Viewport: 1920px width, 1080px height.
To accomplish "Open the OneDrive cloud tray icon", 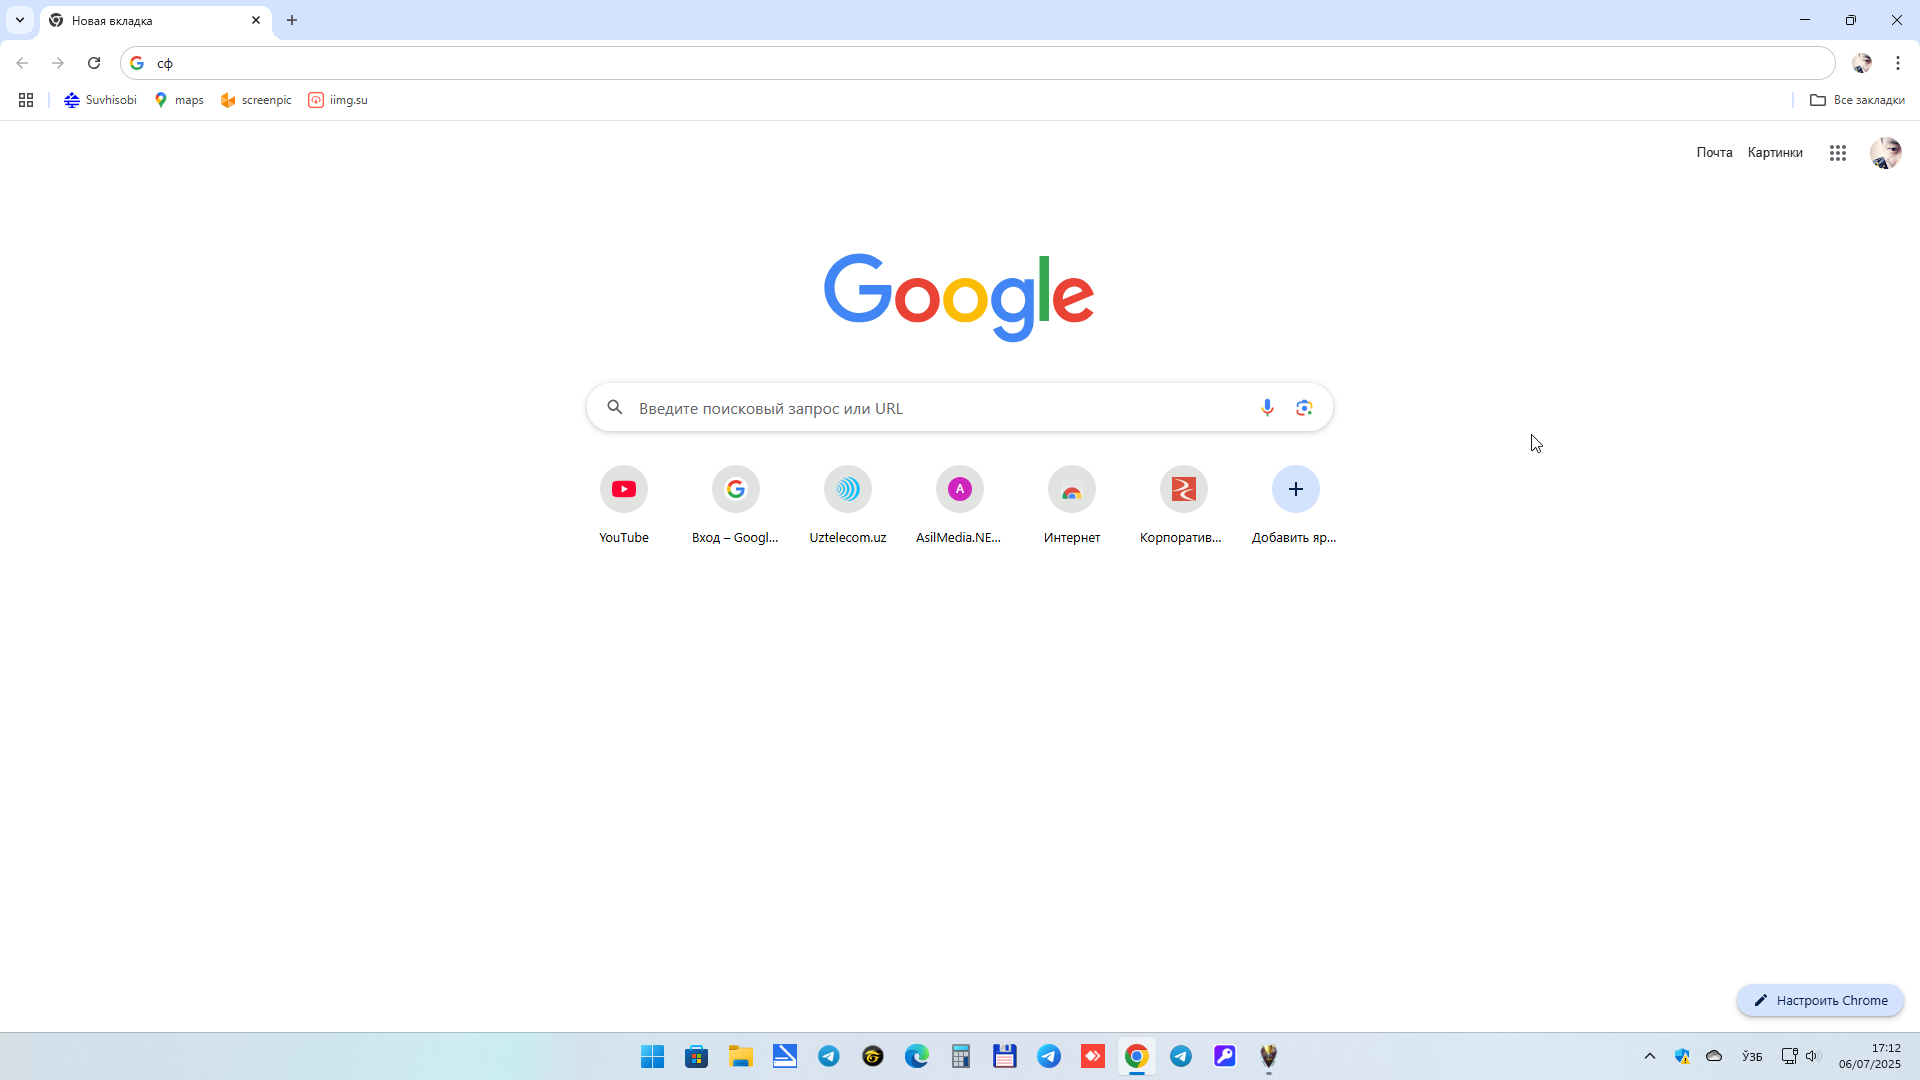I will (x=1714, y=1056).
